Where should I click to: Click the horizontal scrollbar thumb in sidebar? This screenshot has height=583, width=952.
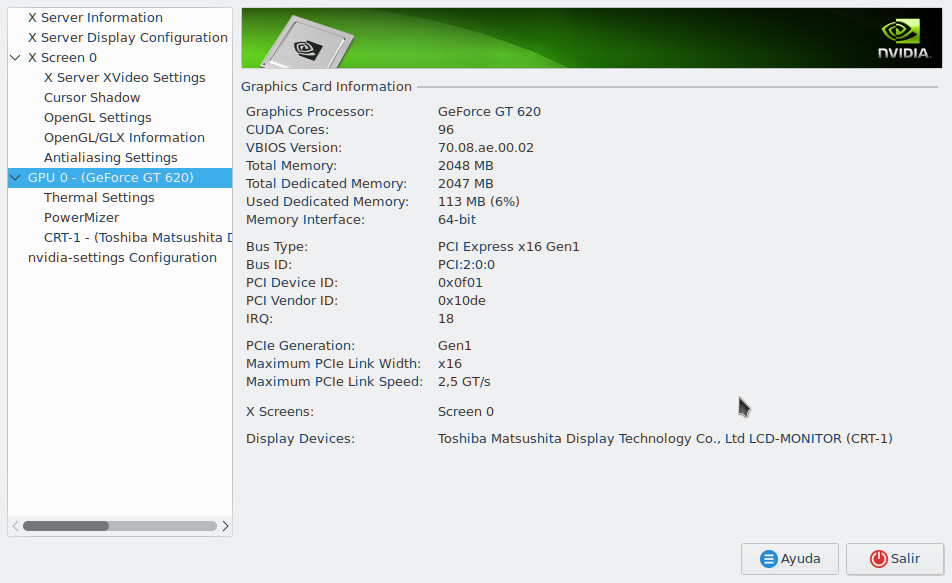point(66,526)
